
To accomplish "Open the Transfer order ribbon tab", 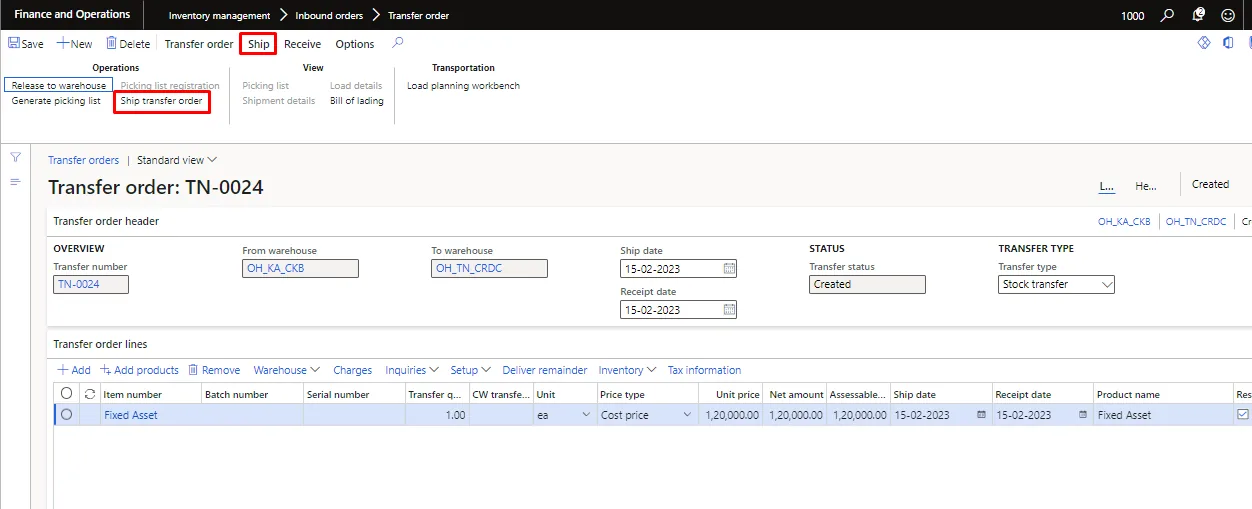I will (x=199, y=44).
